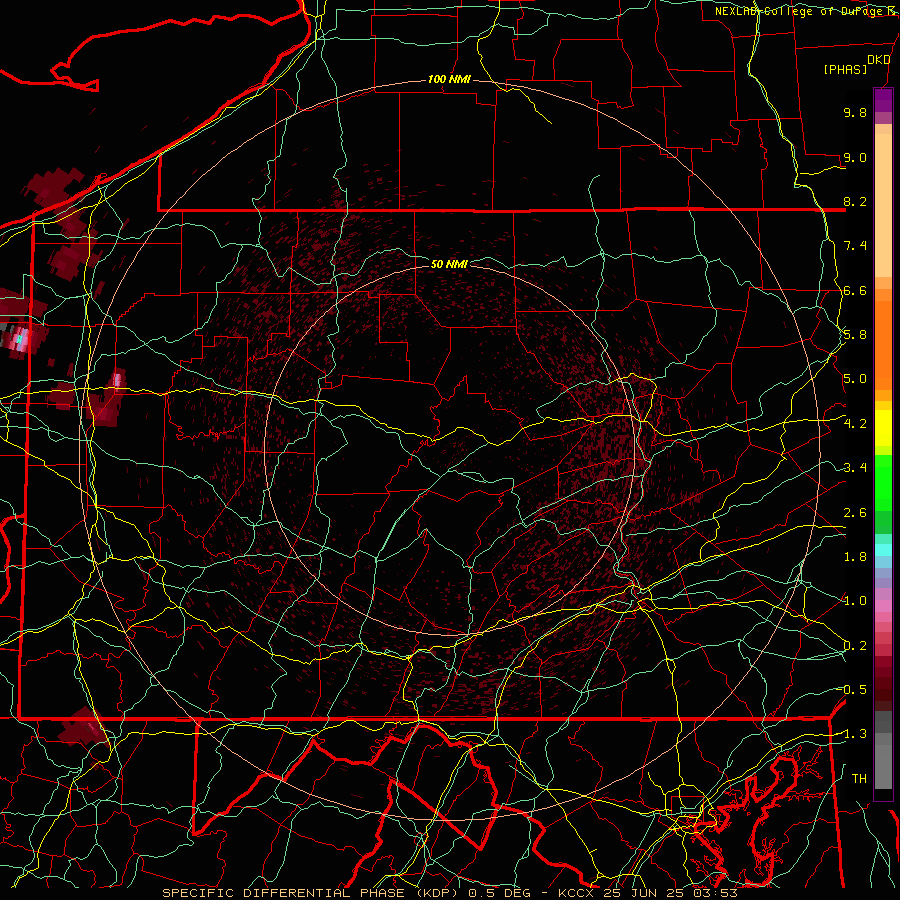Viewport: 900px width, 900px height.
Task: Click the bright pink-and-cyan echo at the left edge
Action: pos(20,339)
